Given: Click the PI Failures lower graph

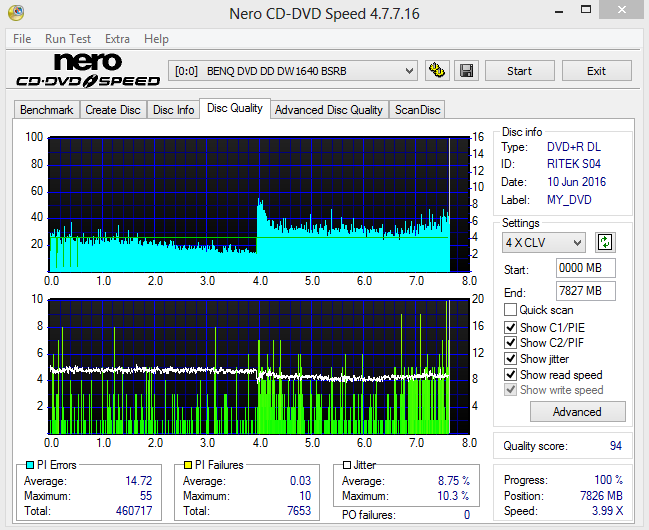Looking at the screenshot, I should [259, 366].
